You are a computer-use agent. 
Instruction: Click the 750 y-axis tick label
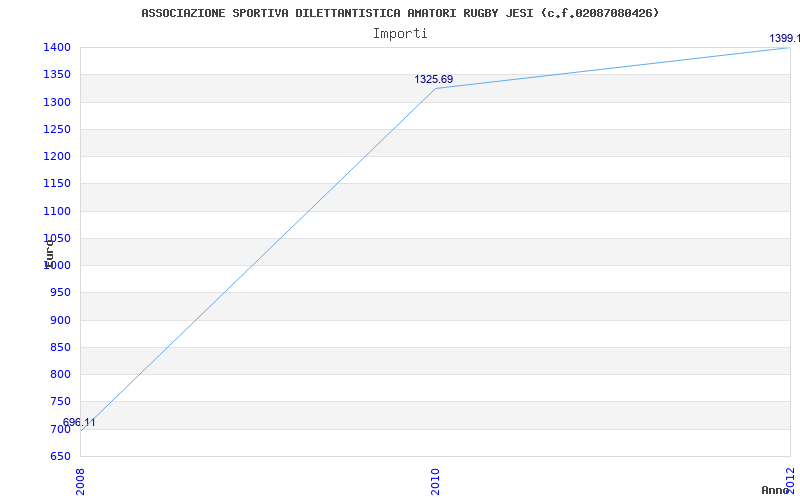(x=60, y=402)
